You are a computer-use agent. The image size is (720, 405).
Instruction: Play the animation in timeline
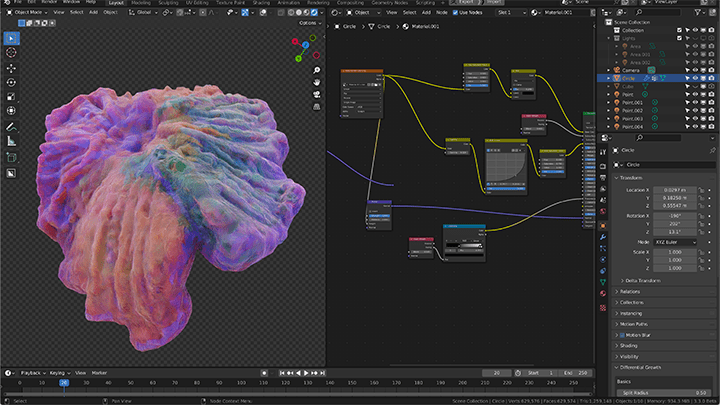pyautogui.click(x=306, y=373)
